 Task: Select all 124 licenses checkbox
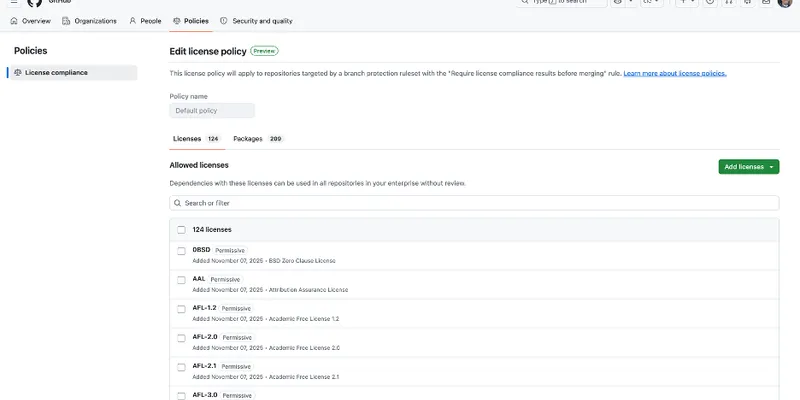[181, 230]
